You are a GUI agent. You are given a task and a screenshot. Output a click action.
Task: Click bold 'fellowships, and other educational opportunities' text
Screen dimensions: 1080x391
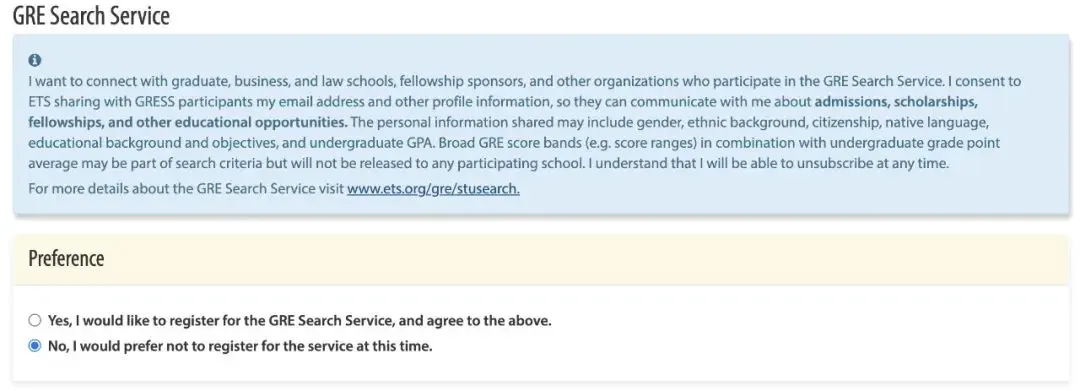coord(188,123)
